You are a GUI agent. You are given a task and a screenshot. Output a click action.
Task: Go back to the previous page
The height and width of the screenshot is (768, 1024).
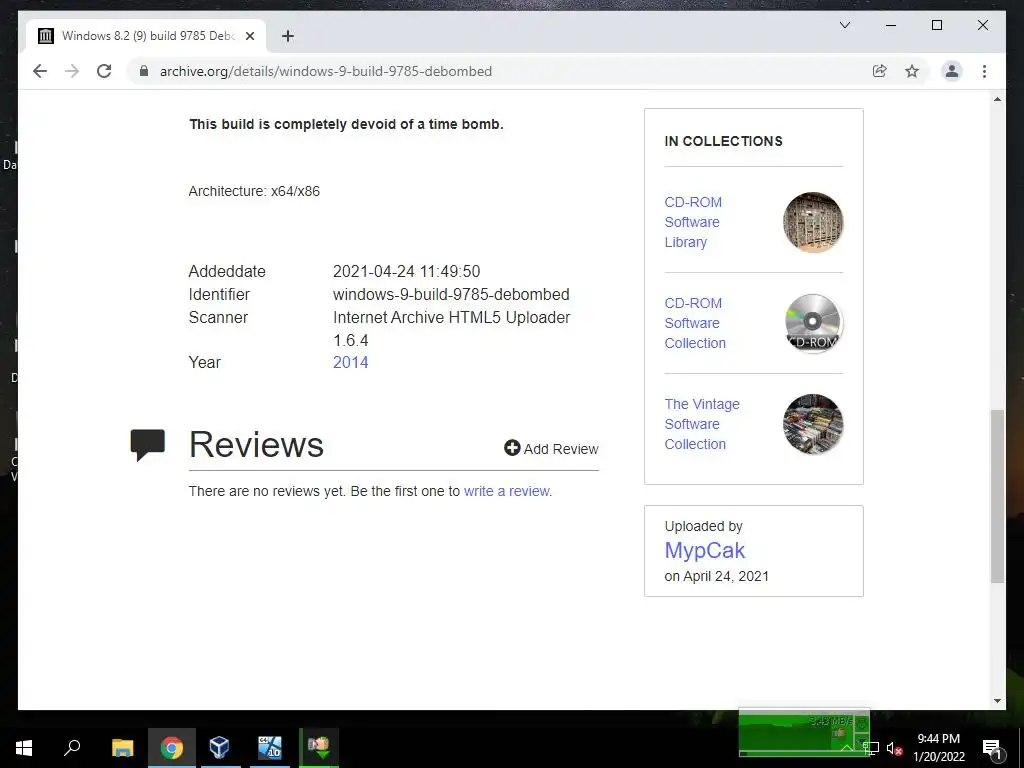point(40,71)
